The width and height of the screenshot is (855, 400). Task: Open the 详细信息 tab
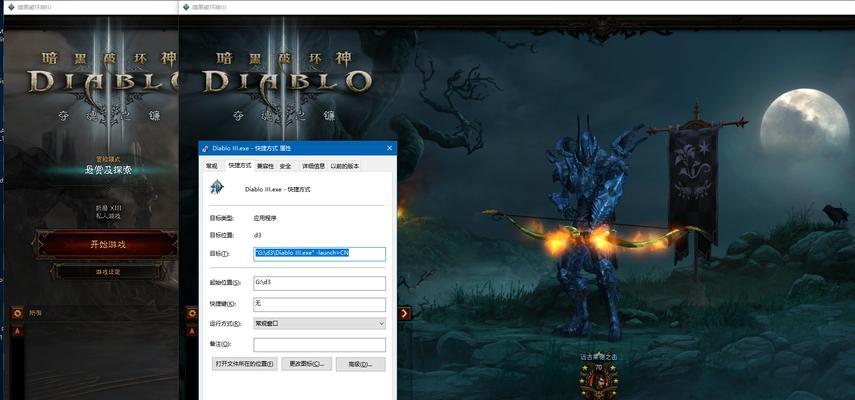coord(314,166)
